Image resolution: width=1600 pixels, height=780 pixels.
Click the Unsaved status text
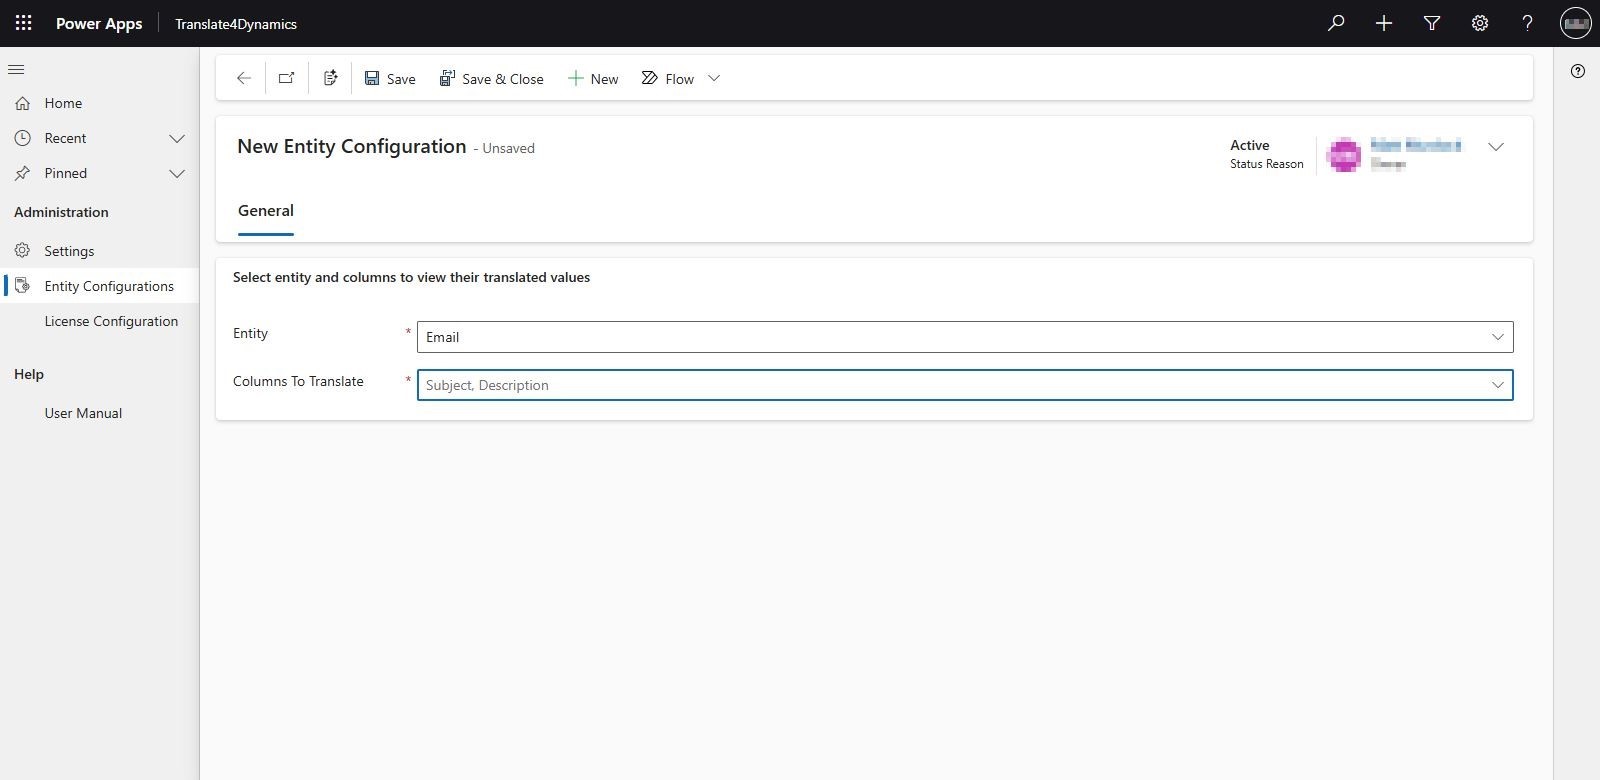(508, 148)
